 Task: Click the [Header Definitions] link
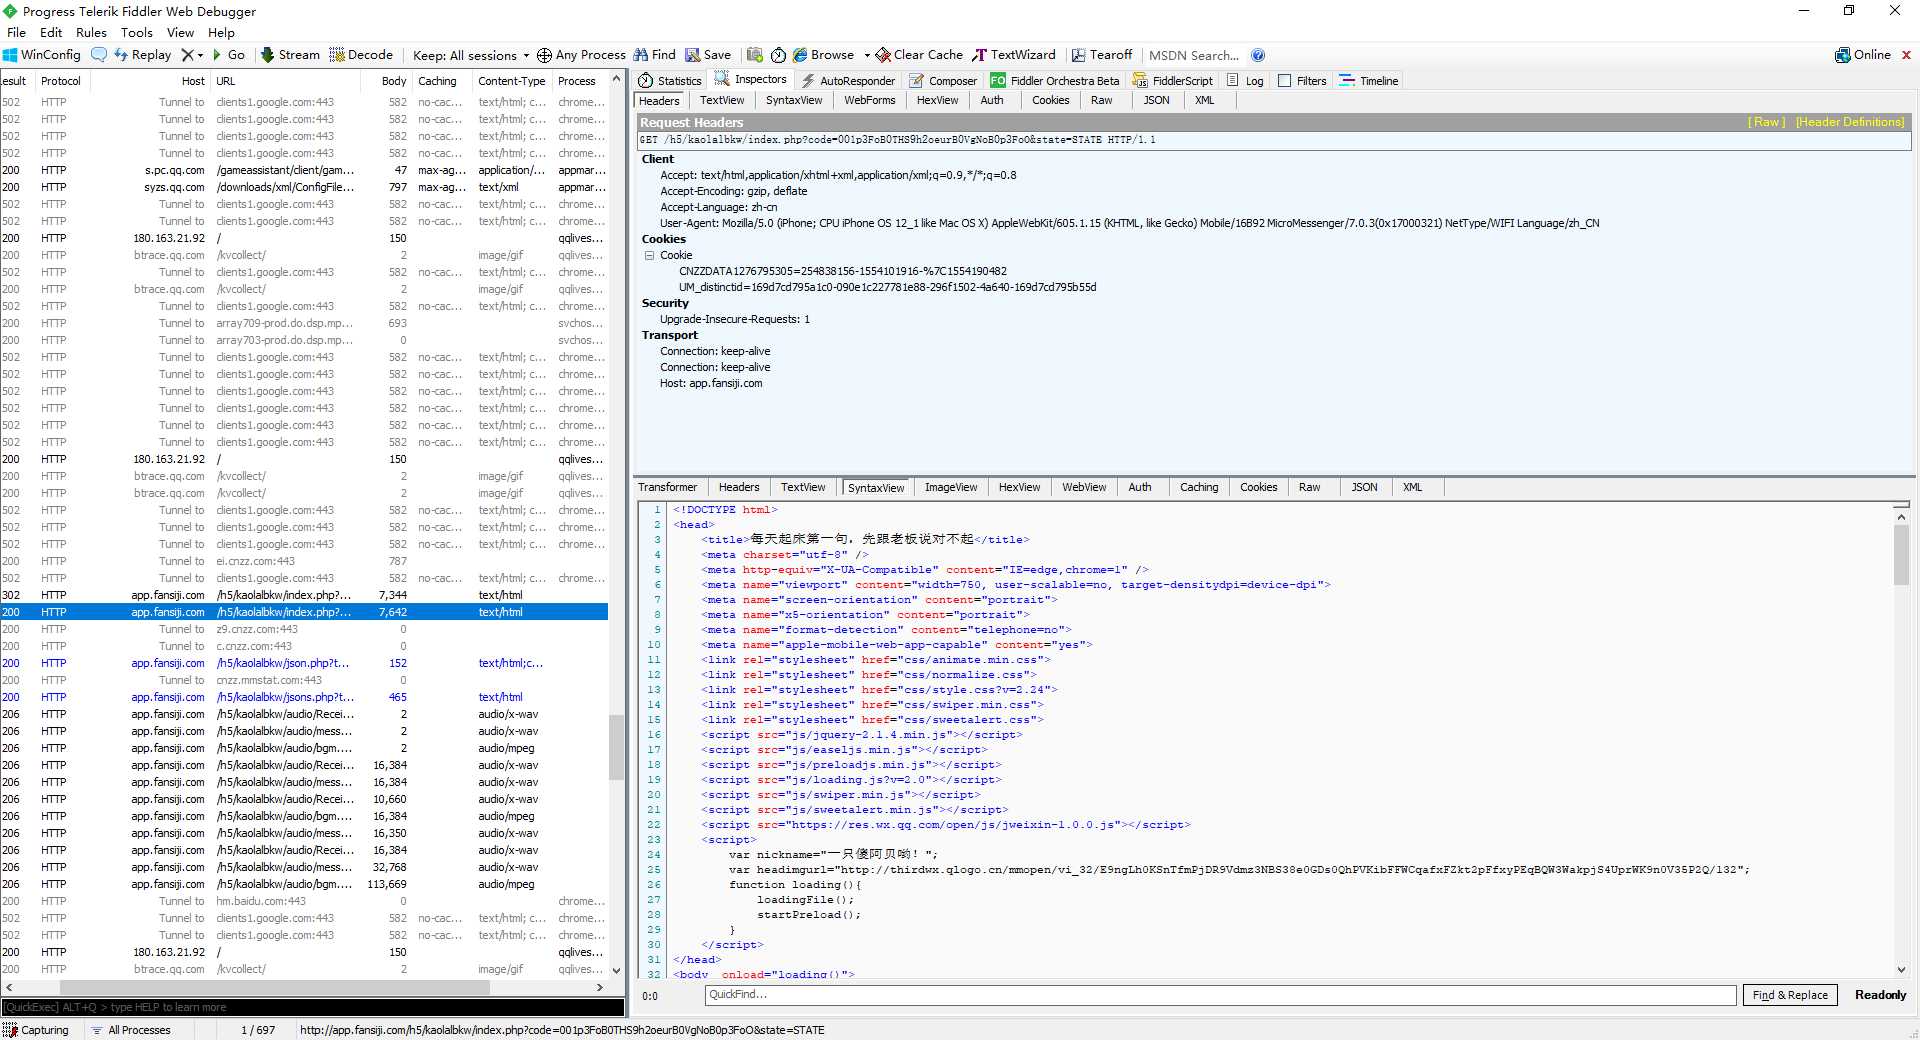[1850, 122]
